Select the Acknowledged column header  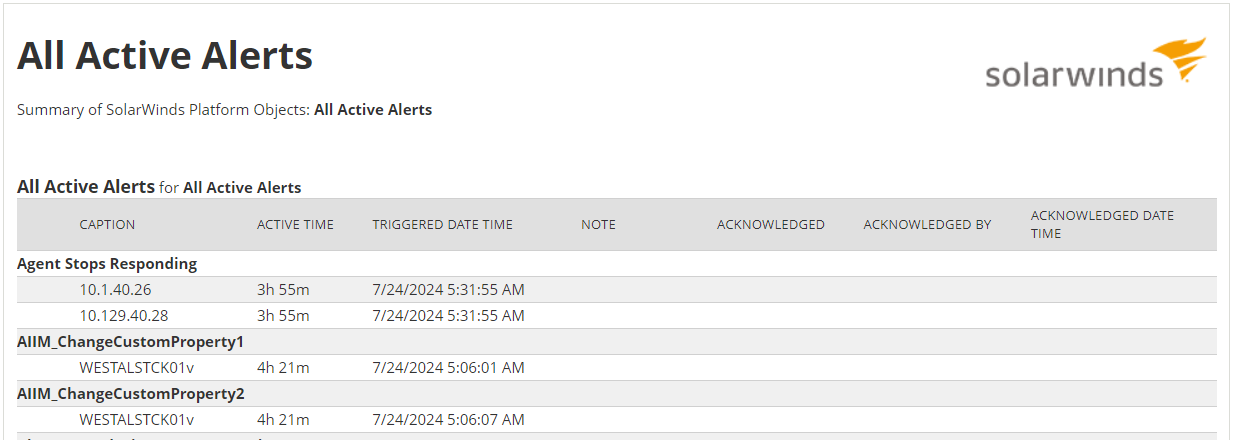point(770,225)
